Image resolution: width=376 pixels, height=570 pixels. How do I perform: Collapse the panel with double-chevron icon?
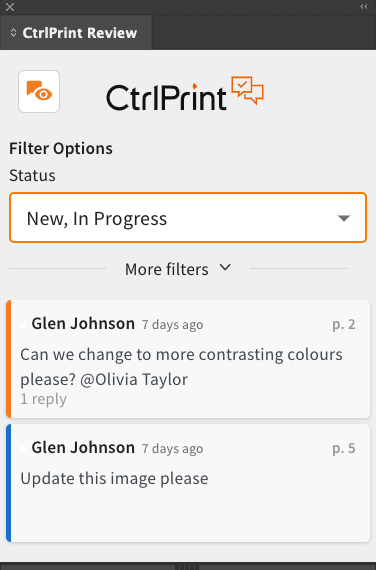[x=364, y=7]
